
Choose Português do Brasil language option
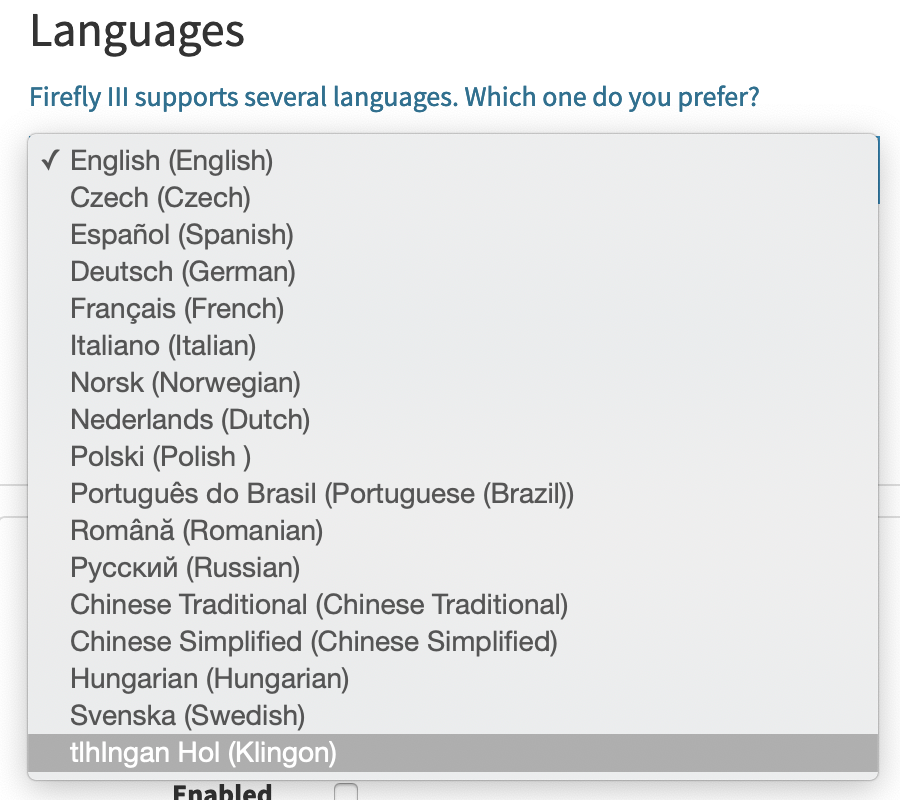click(320, 493)
